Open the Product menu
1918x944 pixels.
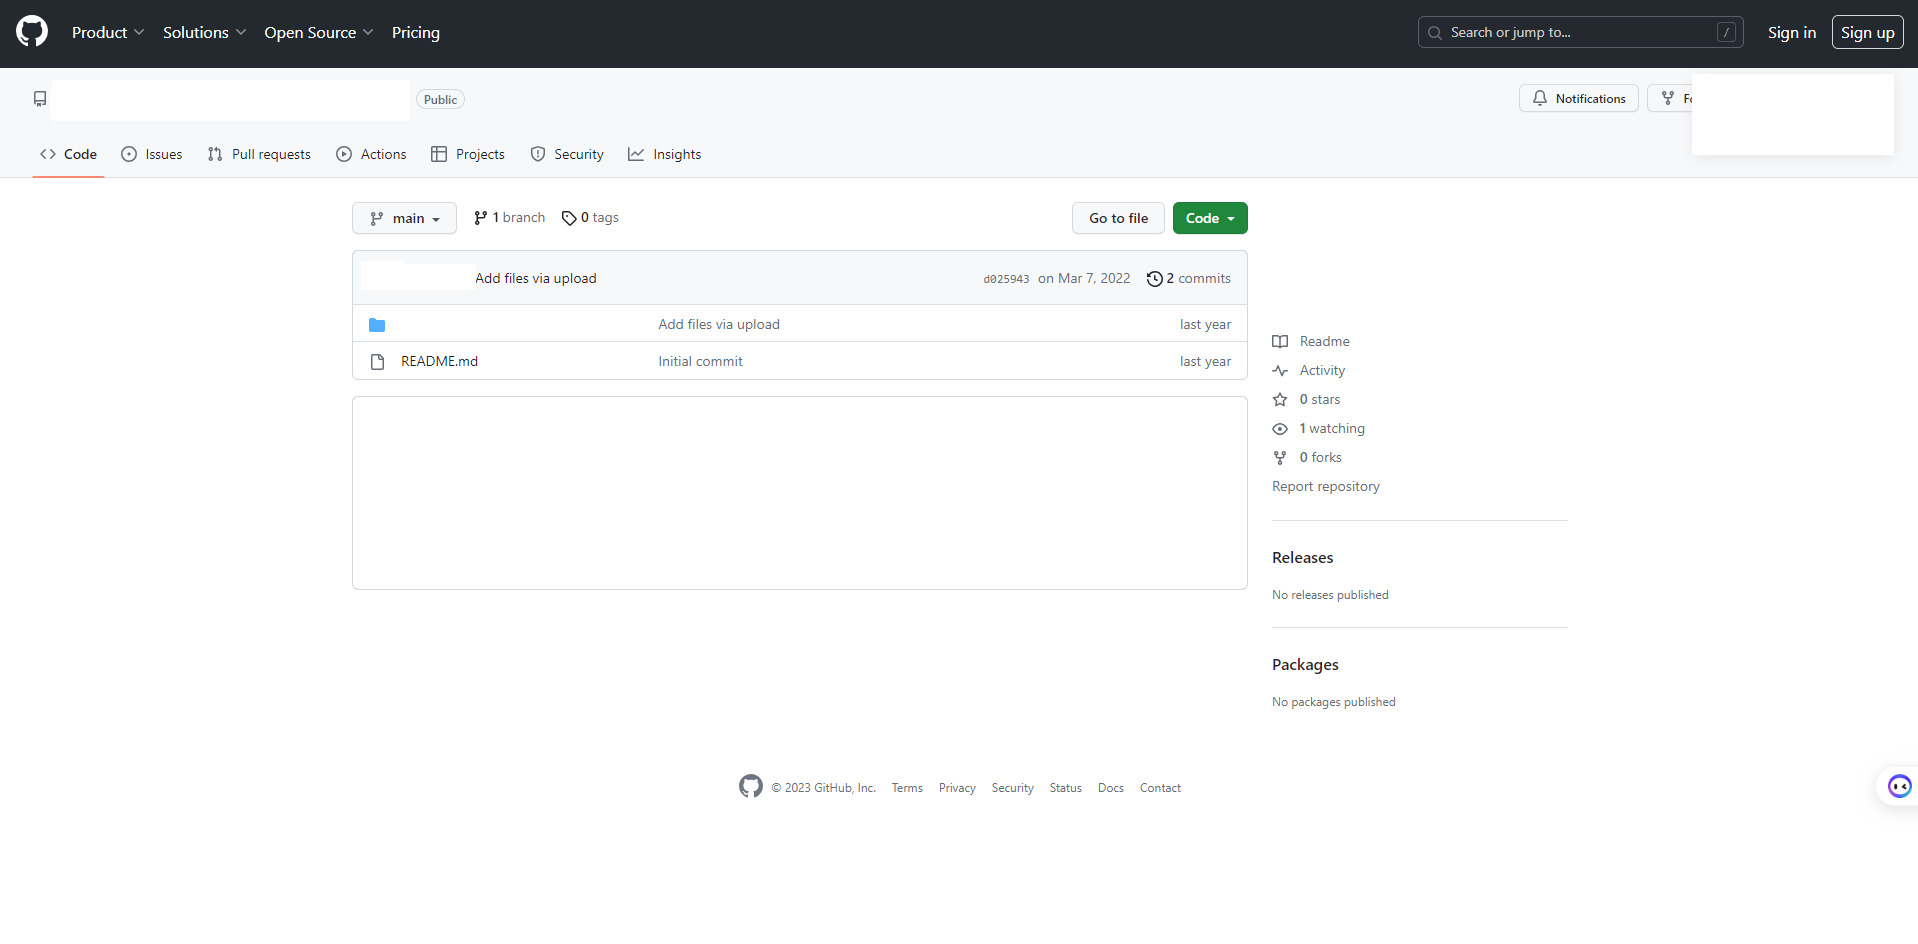point(108,32)
